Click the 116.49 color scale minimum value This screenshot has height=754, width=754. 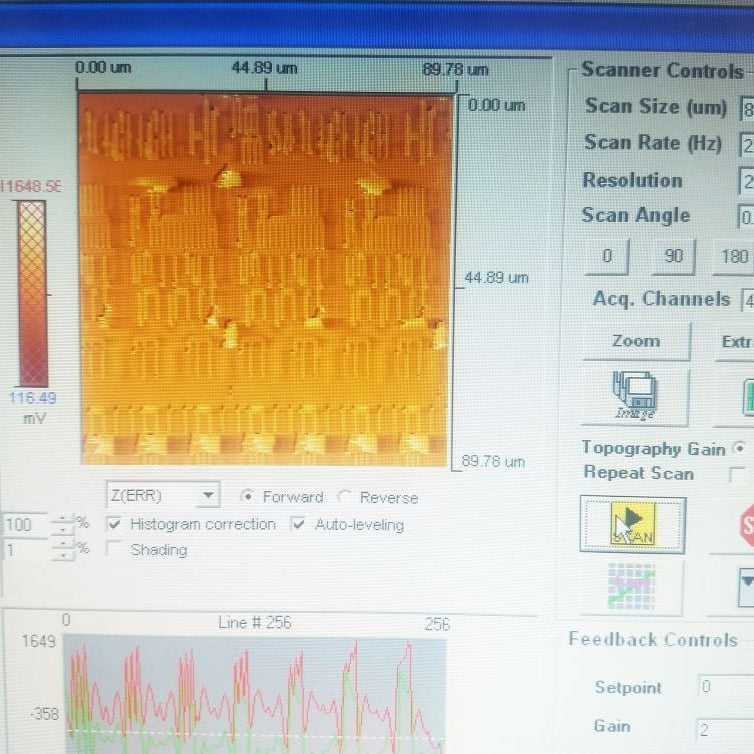tap(33, 398)
